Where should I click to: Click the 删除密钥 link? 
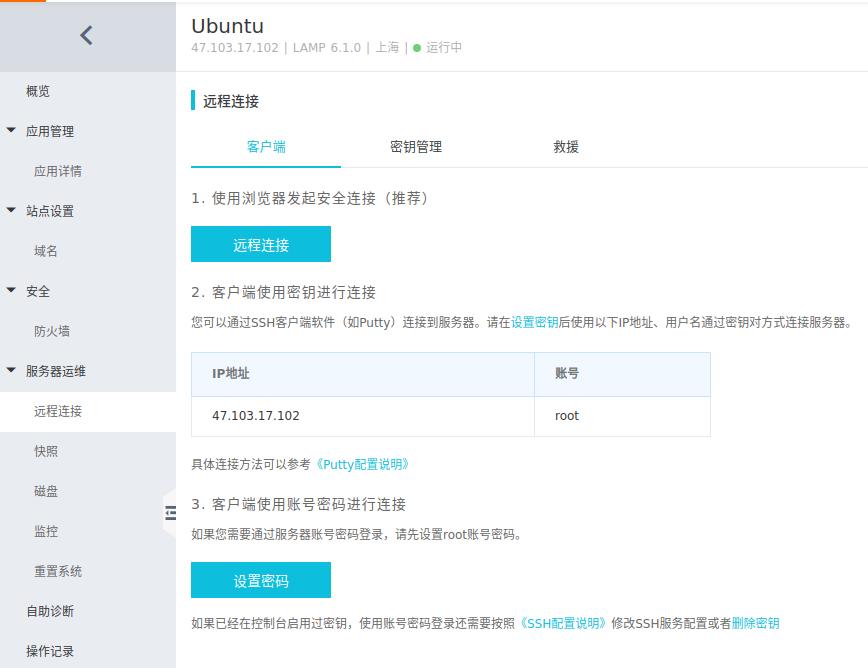tap(755, 623)
